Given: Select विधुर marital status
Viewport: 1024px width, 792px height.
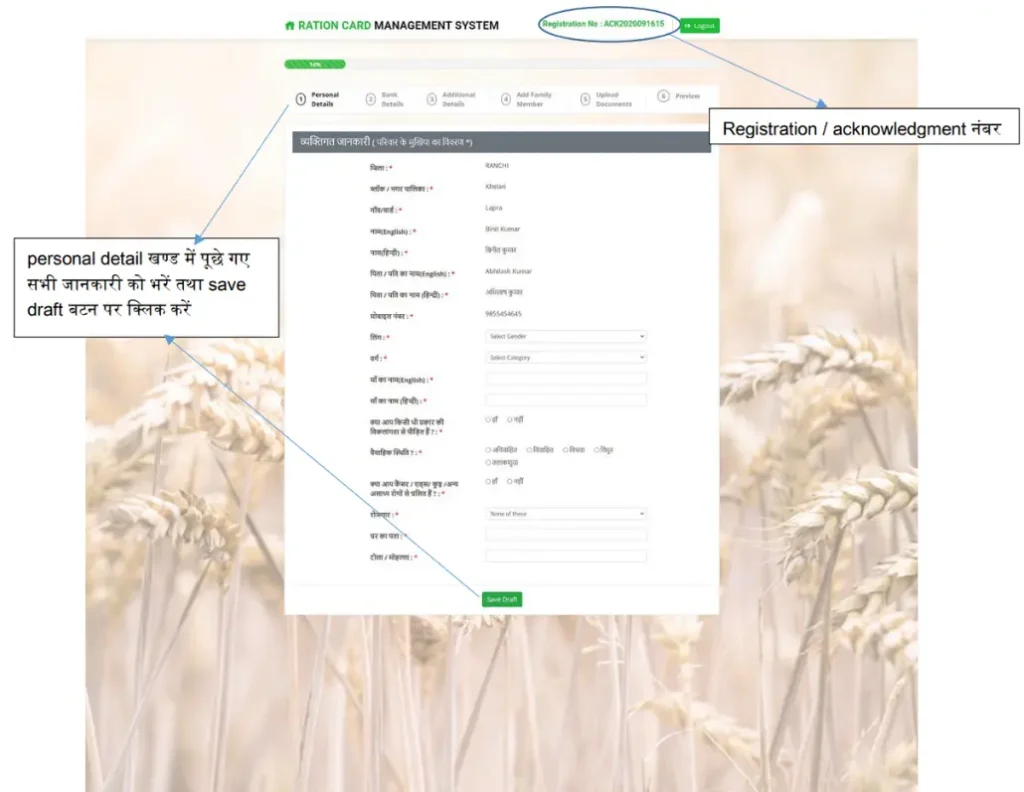Looking at the screenshot, I should click(x=596, y=450).
